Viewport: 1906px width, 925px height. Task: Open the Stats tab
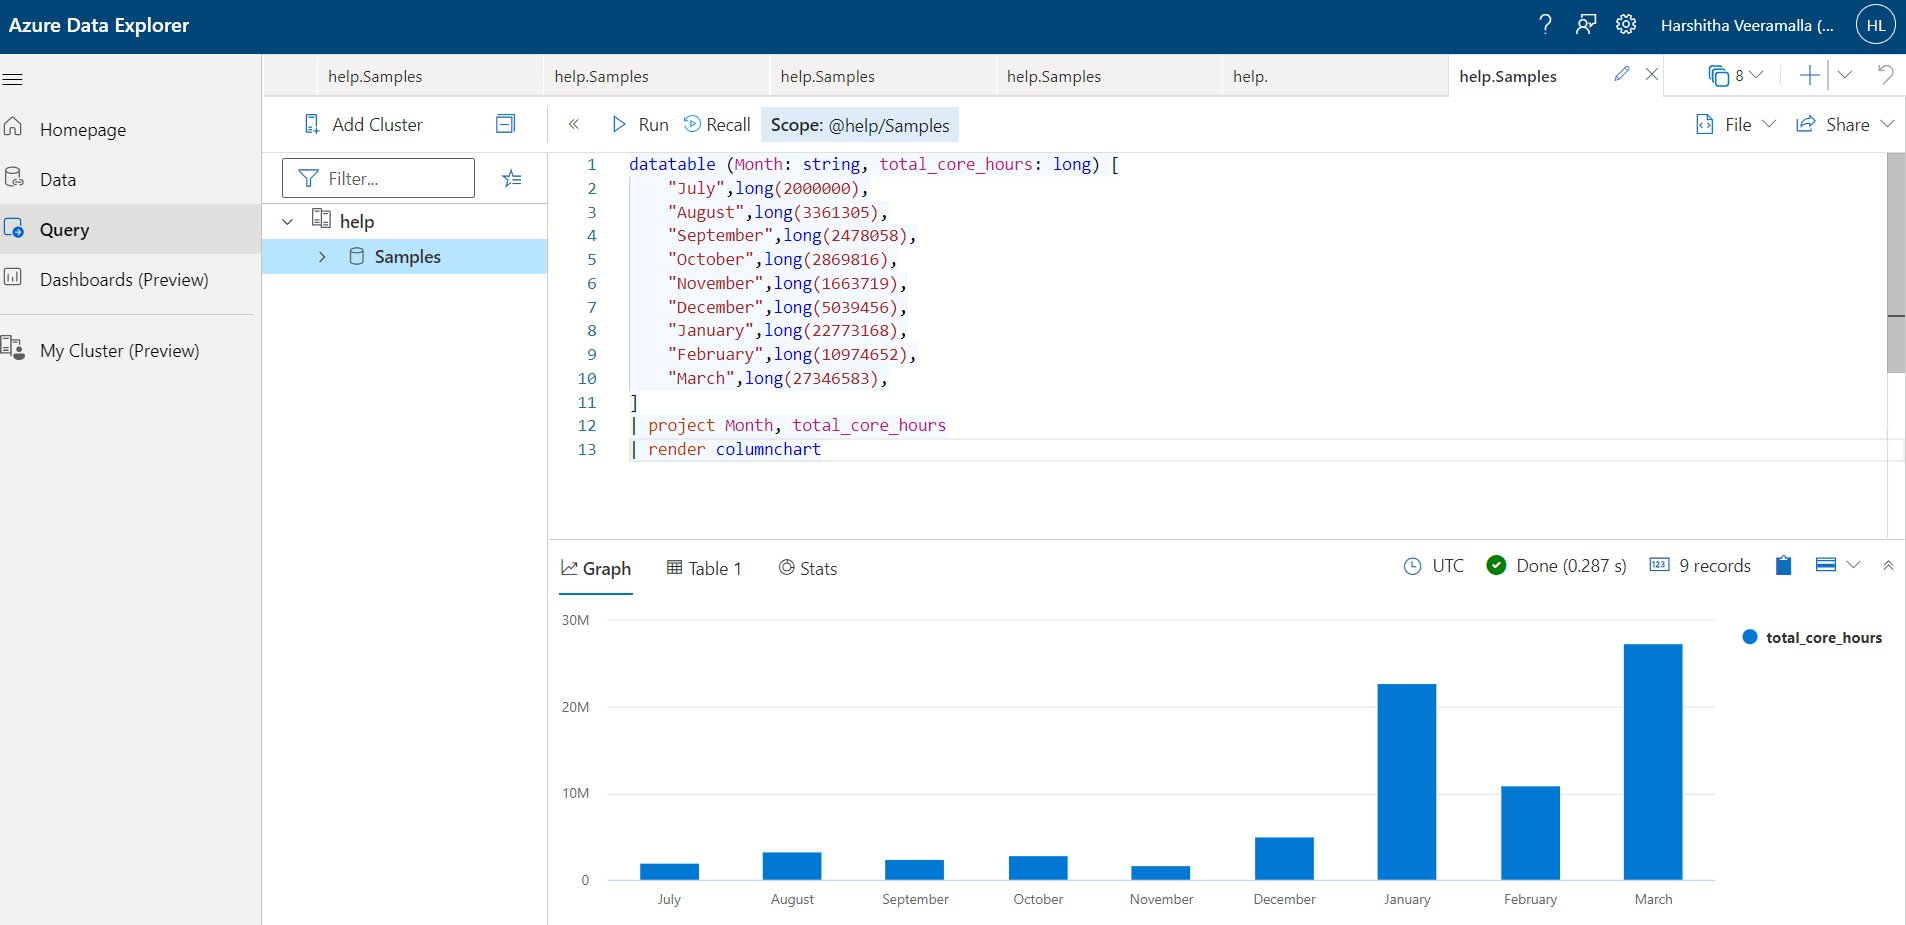(808, 568)
